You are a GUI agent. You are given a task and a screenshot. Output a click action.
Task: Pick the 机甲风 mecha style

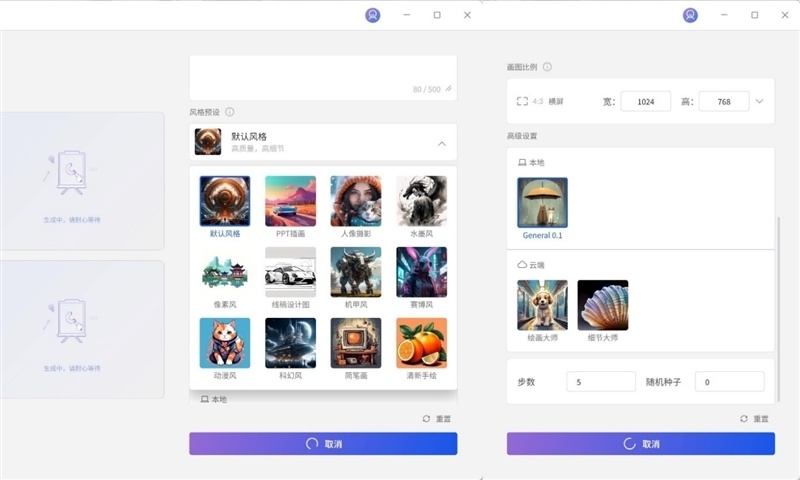[x=356, y=272]
